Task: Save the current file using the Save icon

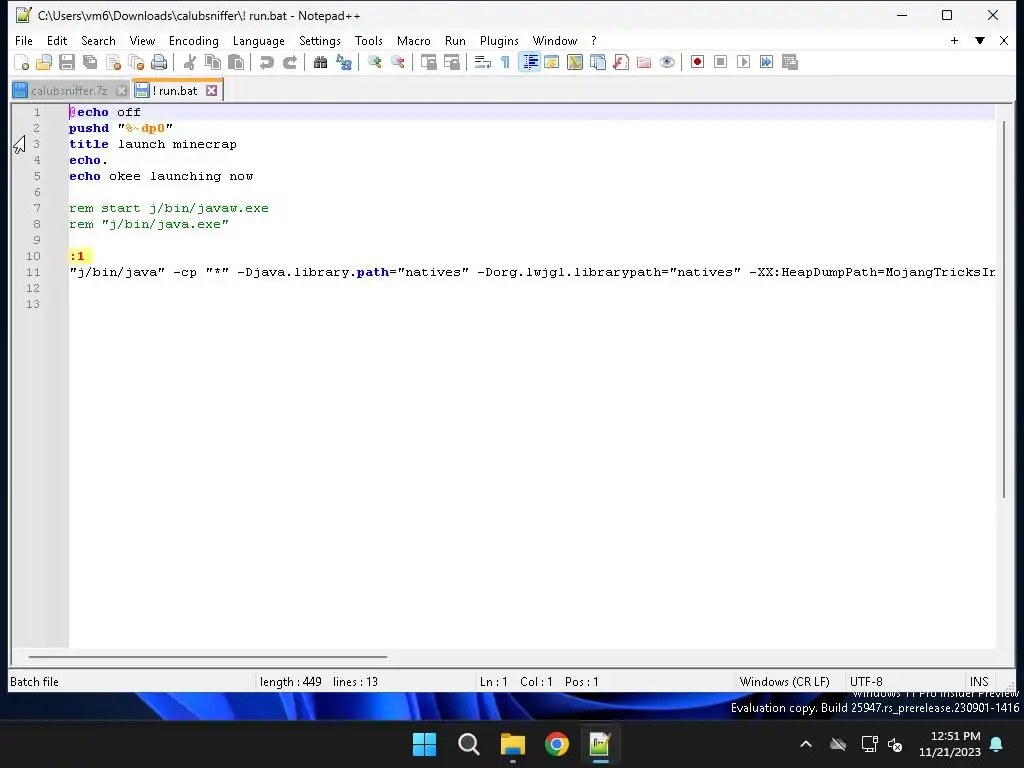Action: [67, 63]
